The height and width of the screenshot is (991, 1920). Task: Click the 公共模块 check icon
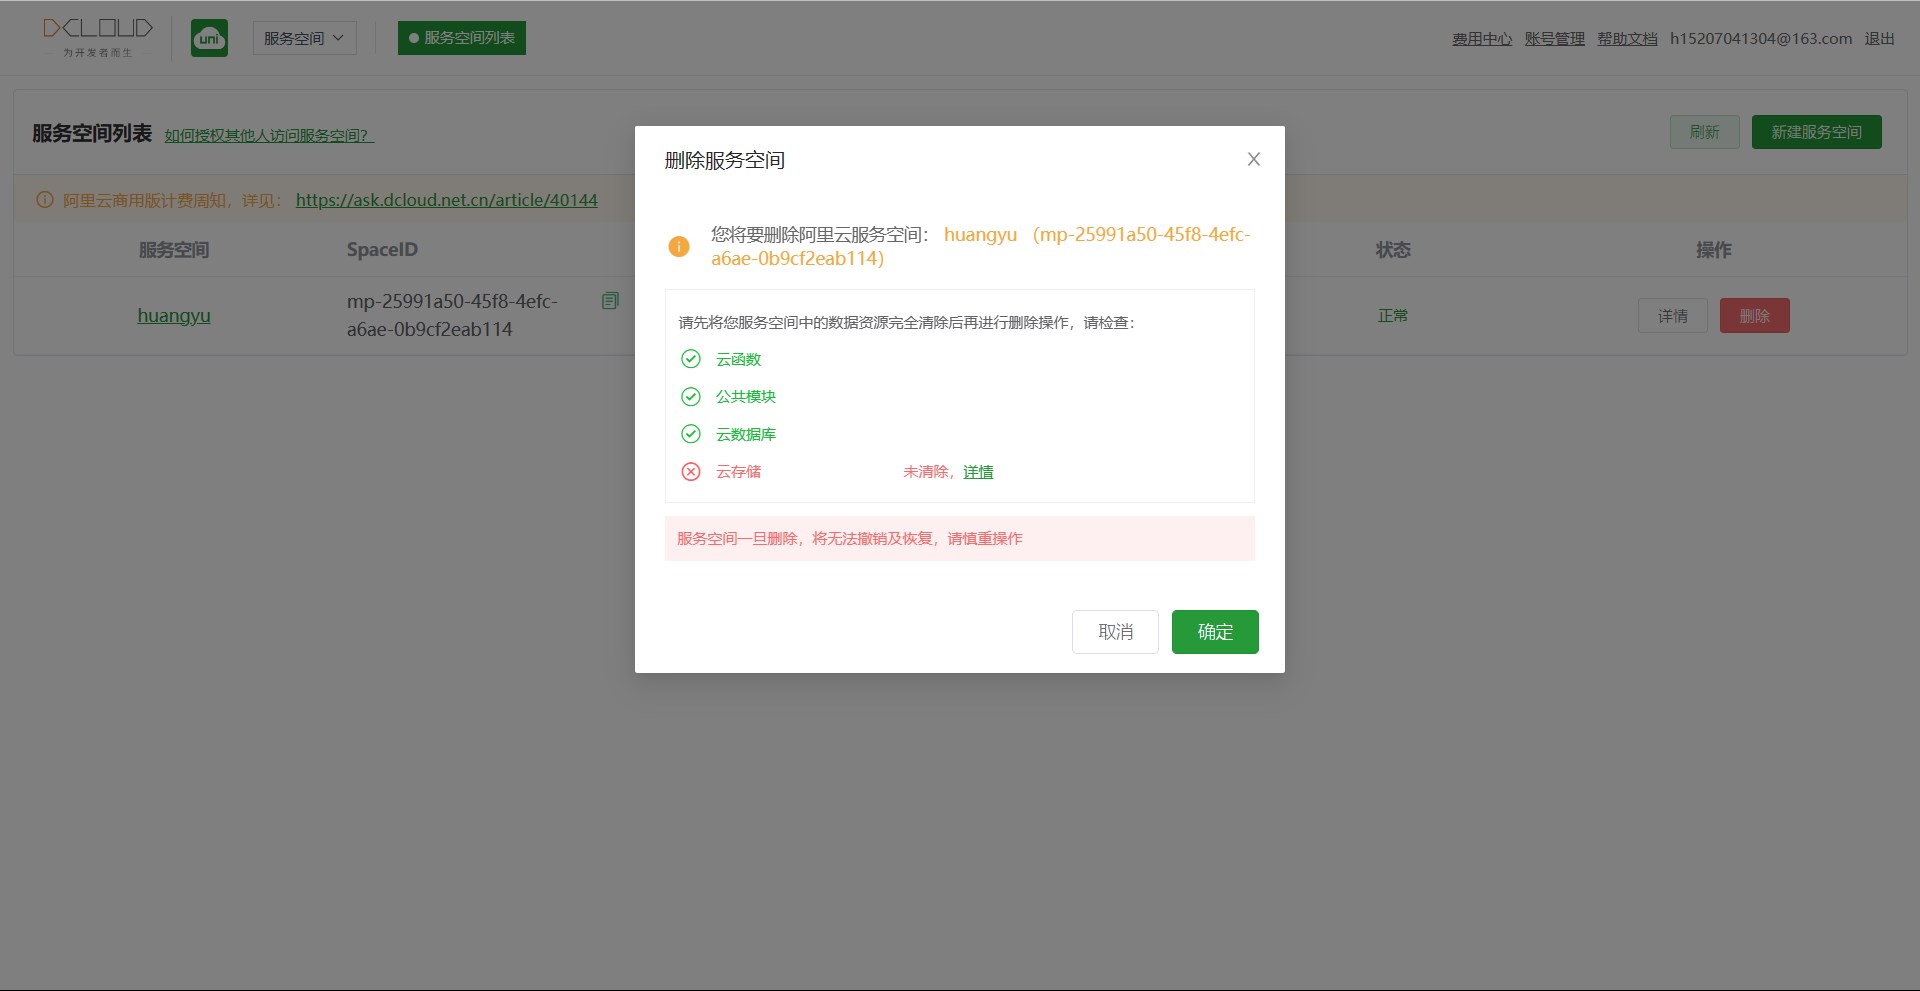(x=691, y=397)
